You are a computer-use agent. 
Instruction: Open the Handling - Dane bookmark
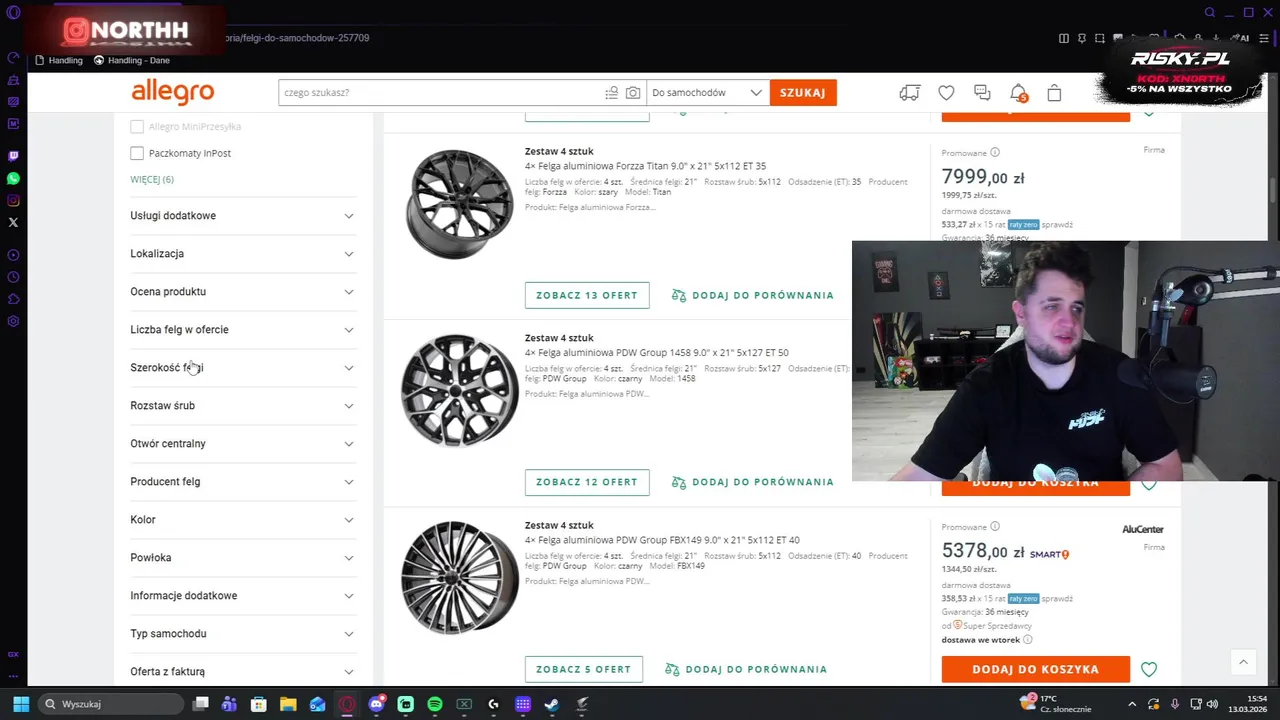132,60
